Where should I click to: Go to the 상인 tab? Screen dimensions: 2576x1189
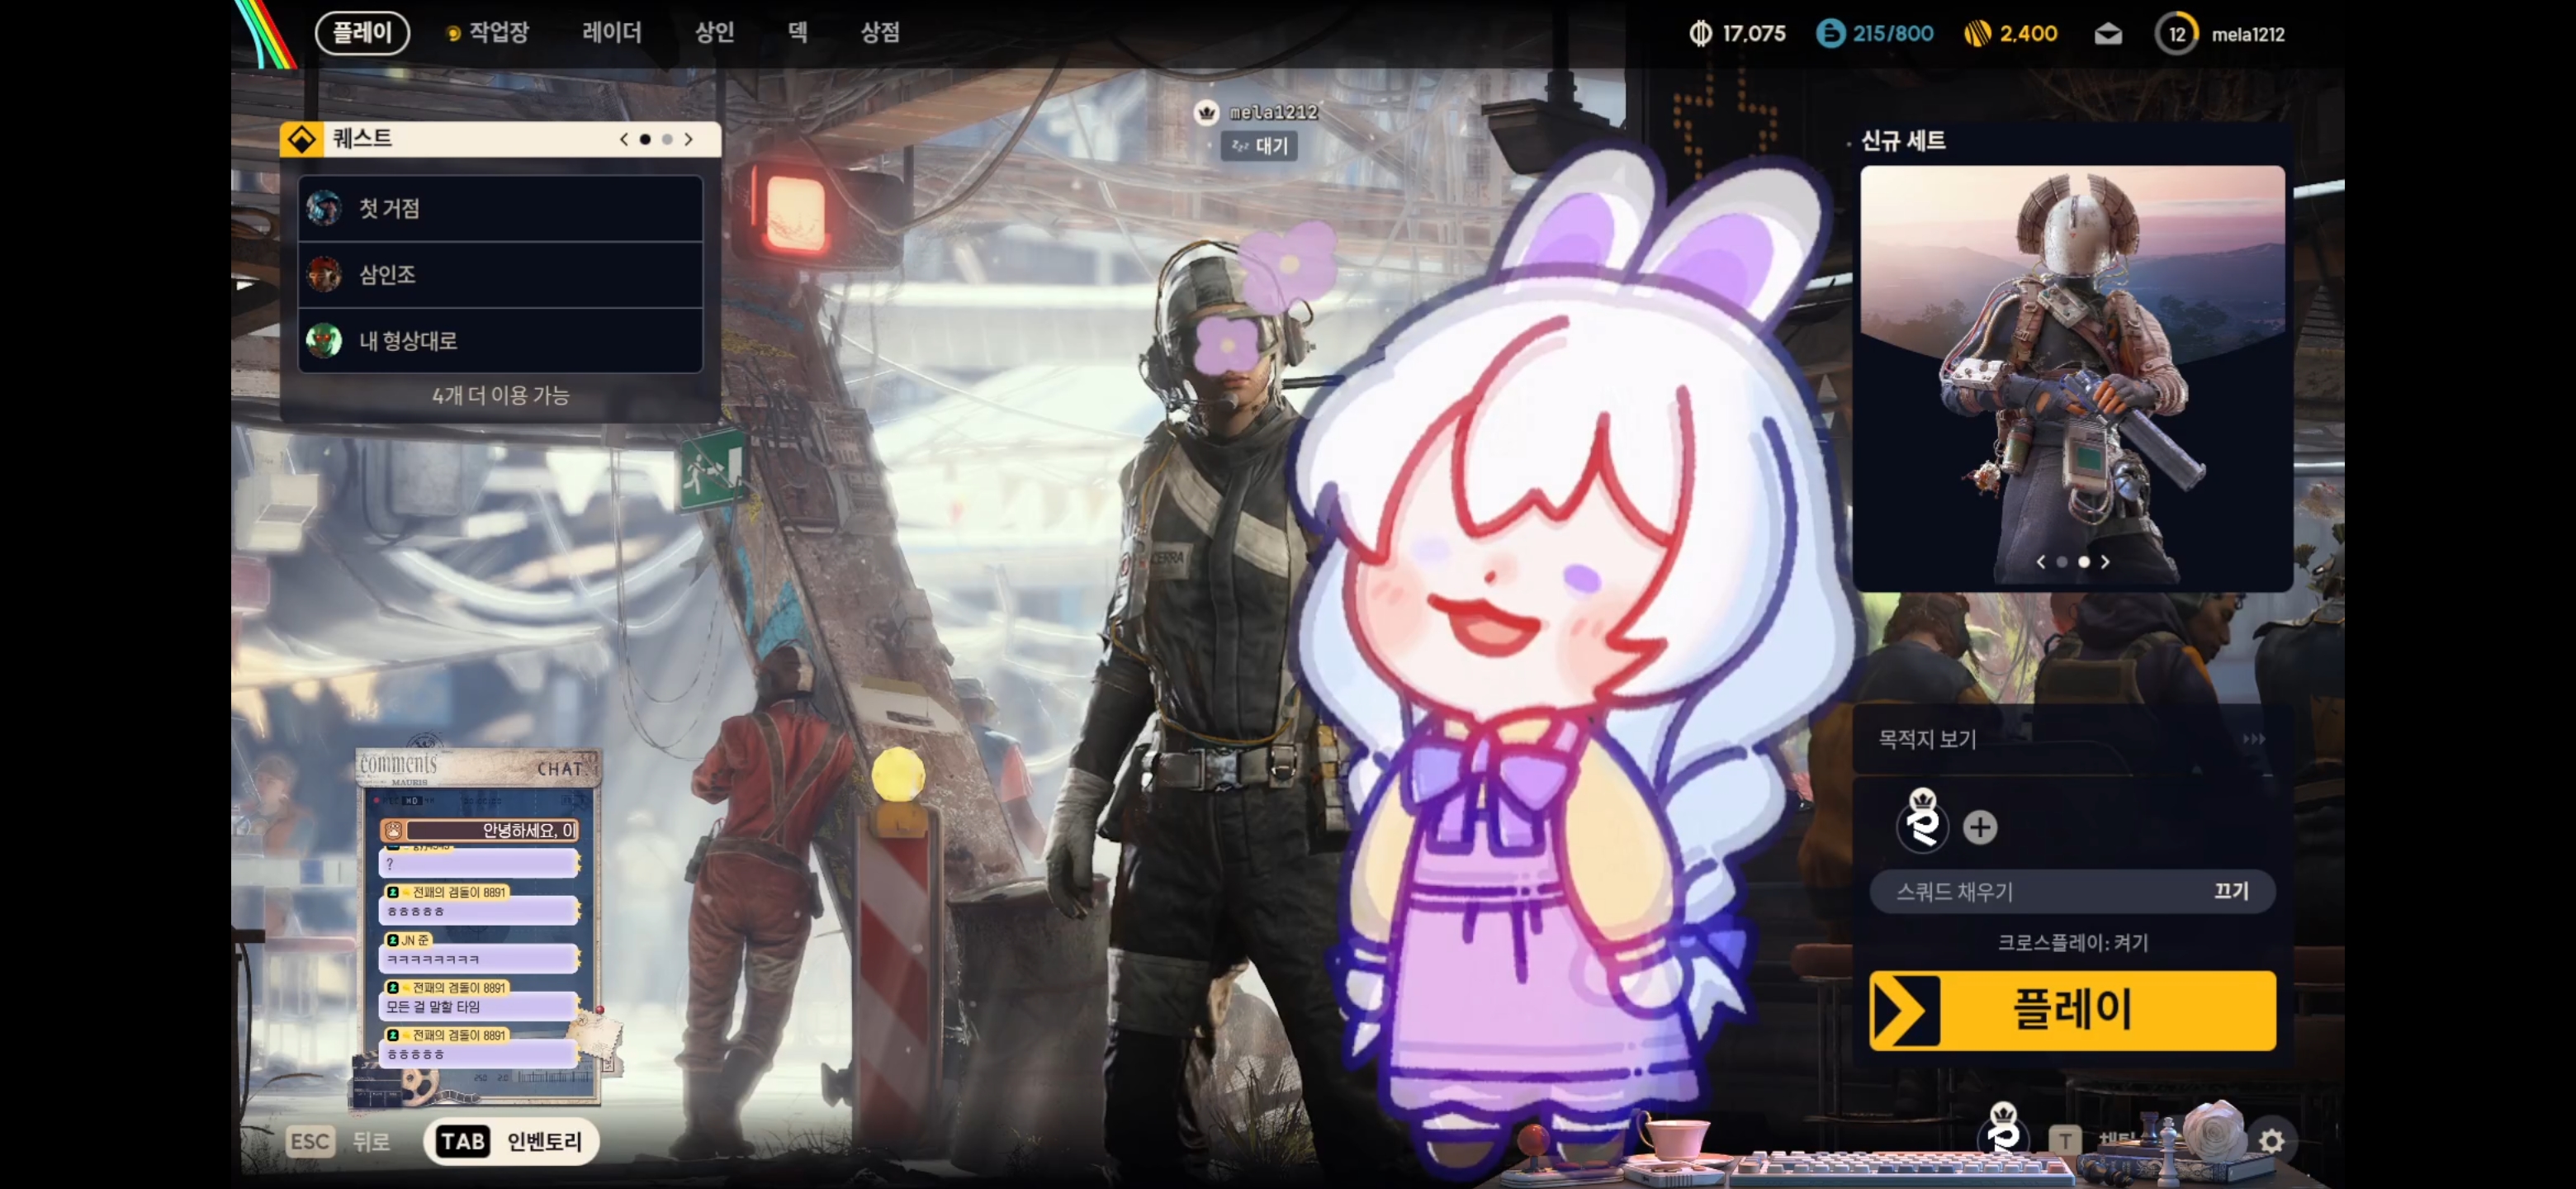[x=715, y=33]
